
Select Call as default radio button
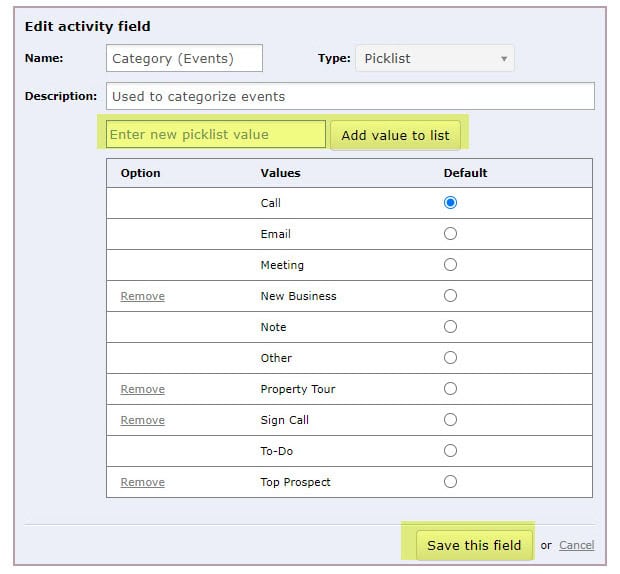pyautogui.click(x=450, y=203)
